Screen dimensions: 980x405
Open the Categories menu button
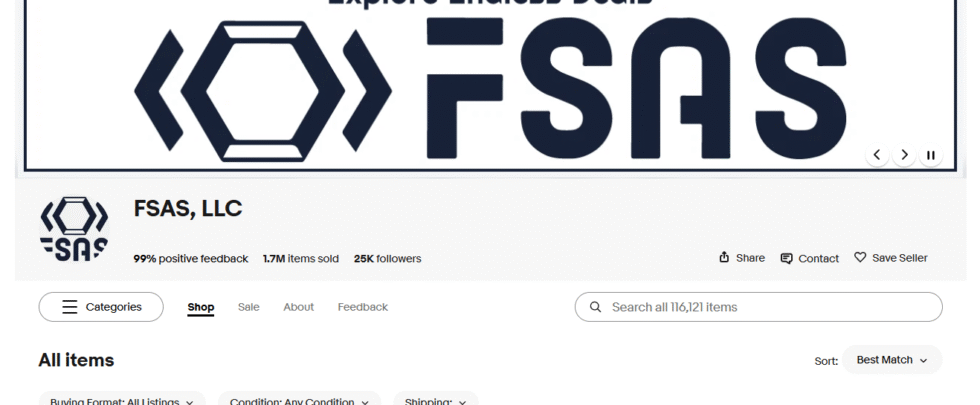(x=101, y=307)
